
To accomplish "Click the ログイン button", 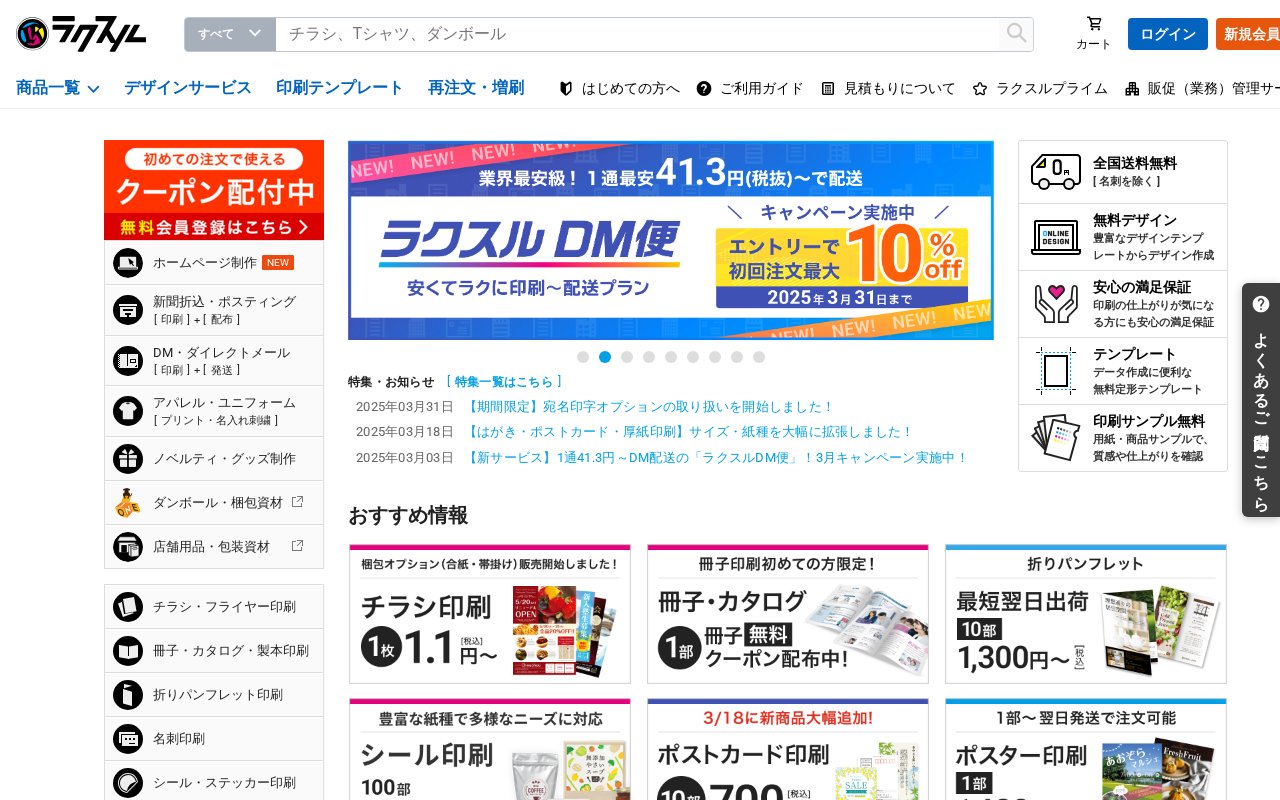I will click(1168, 34).
